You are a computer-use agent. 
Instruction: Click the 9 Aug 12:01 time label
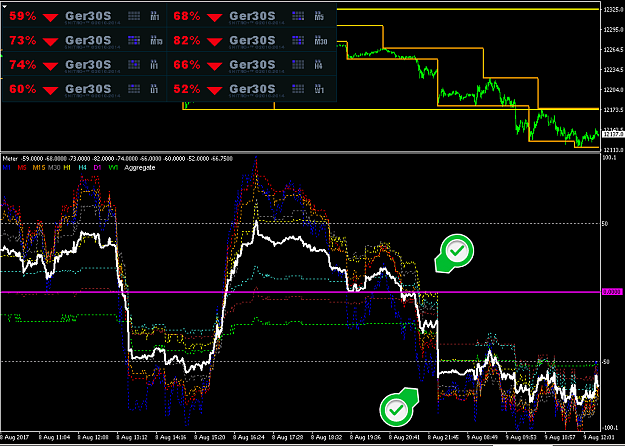pyautogui.click(x=600, y=438)
